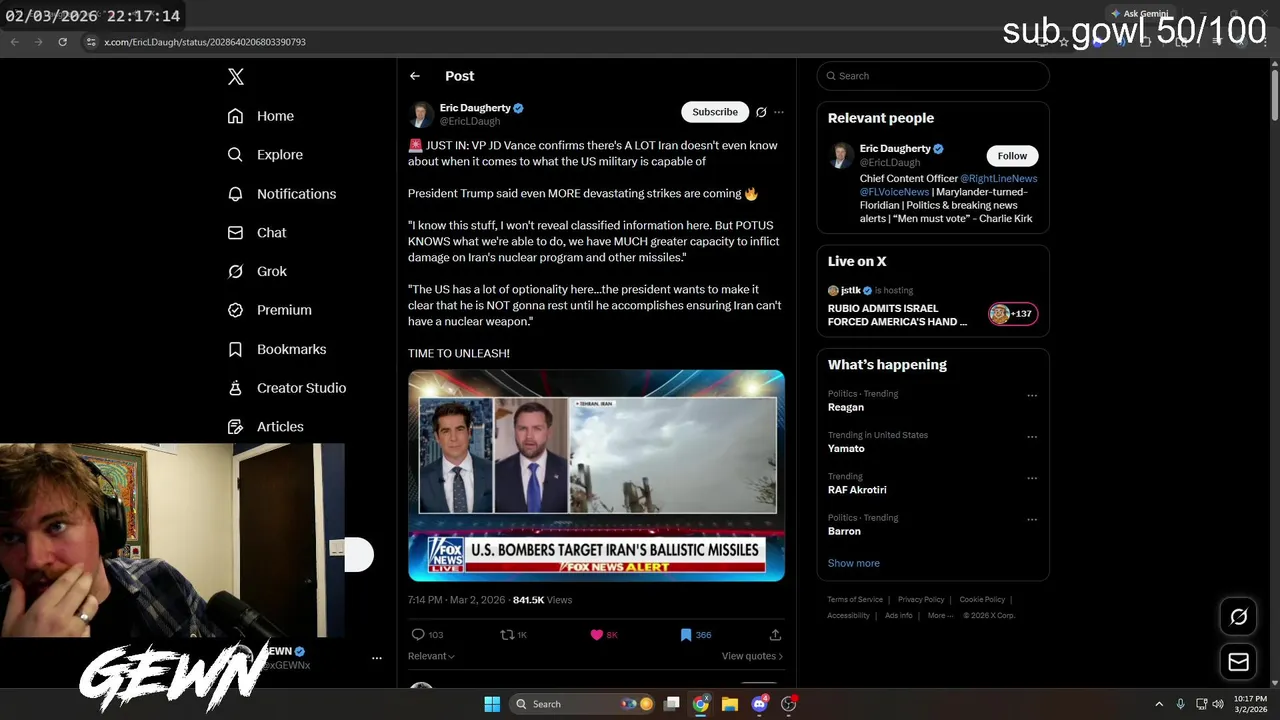Image resolution: width=1280 pixels, height=720 pixels.
Task: Open more options for Reagan trend
Action: pos(1032,396)
